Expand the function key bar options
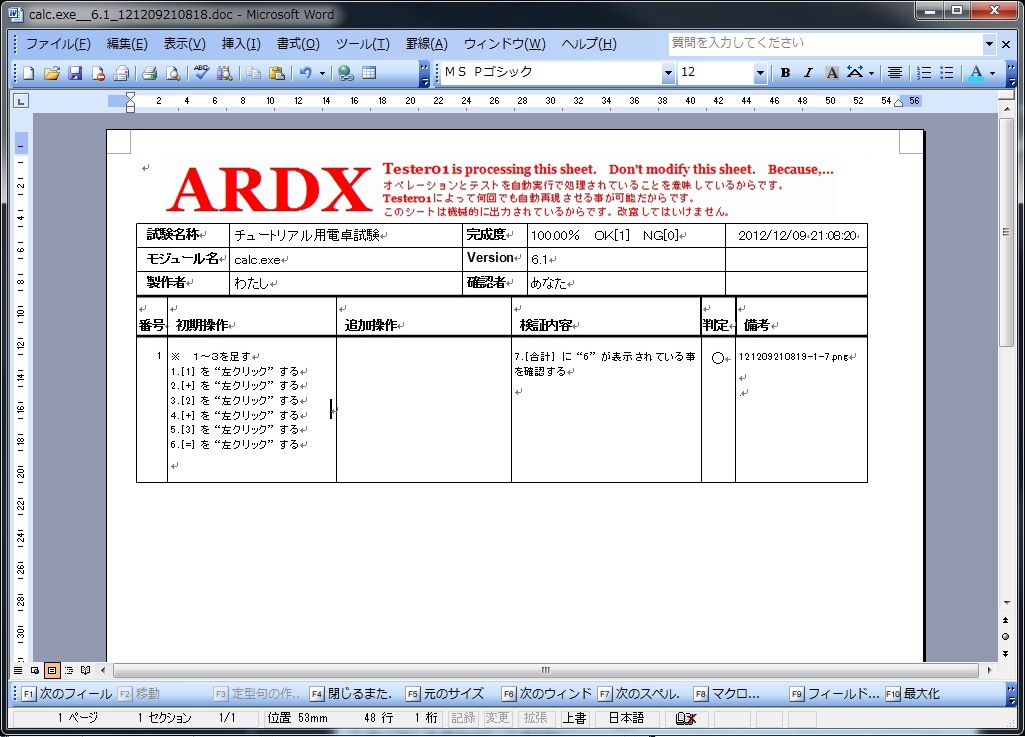 coord(1011,693)
